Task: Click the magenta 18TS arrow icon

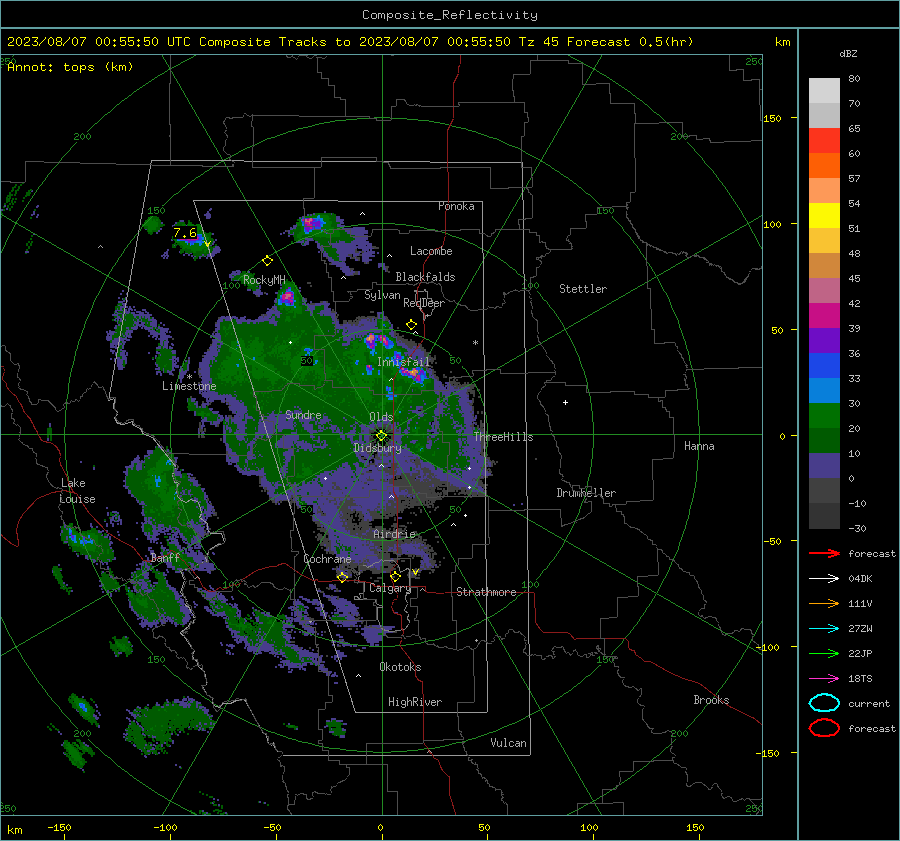Action: tap(824, 679)
